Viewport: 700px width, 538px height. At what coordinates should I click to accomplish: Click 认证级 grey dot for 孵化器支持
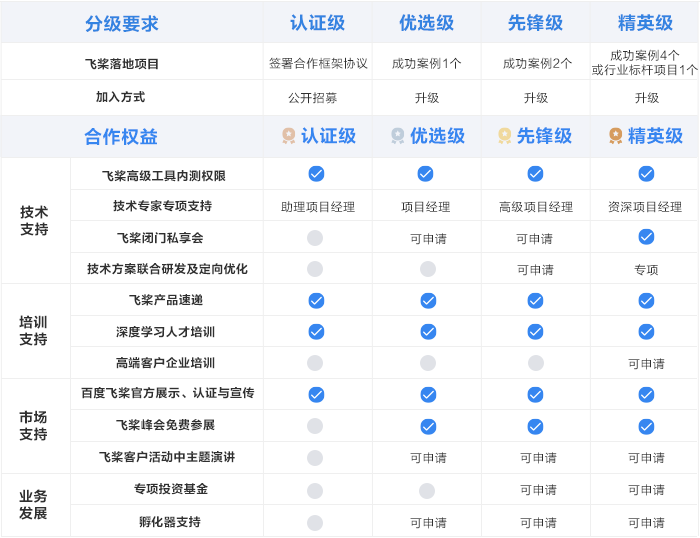pos(315,523)
